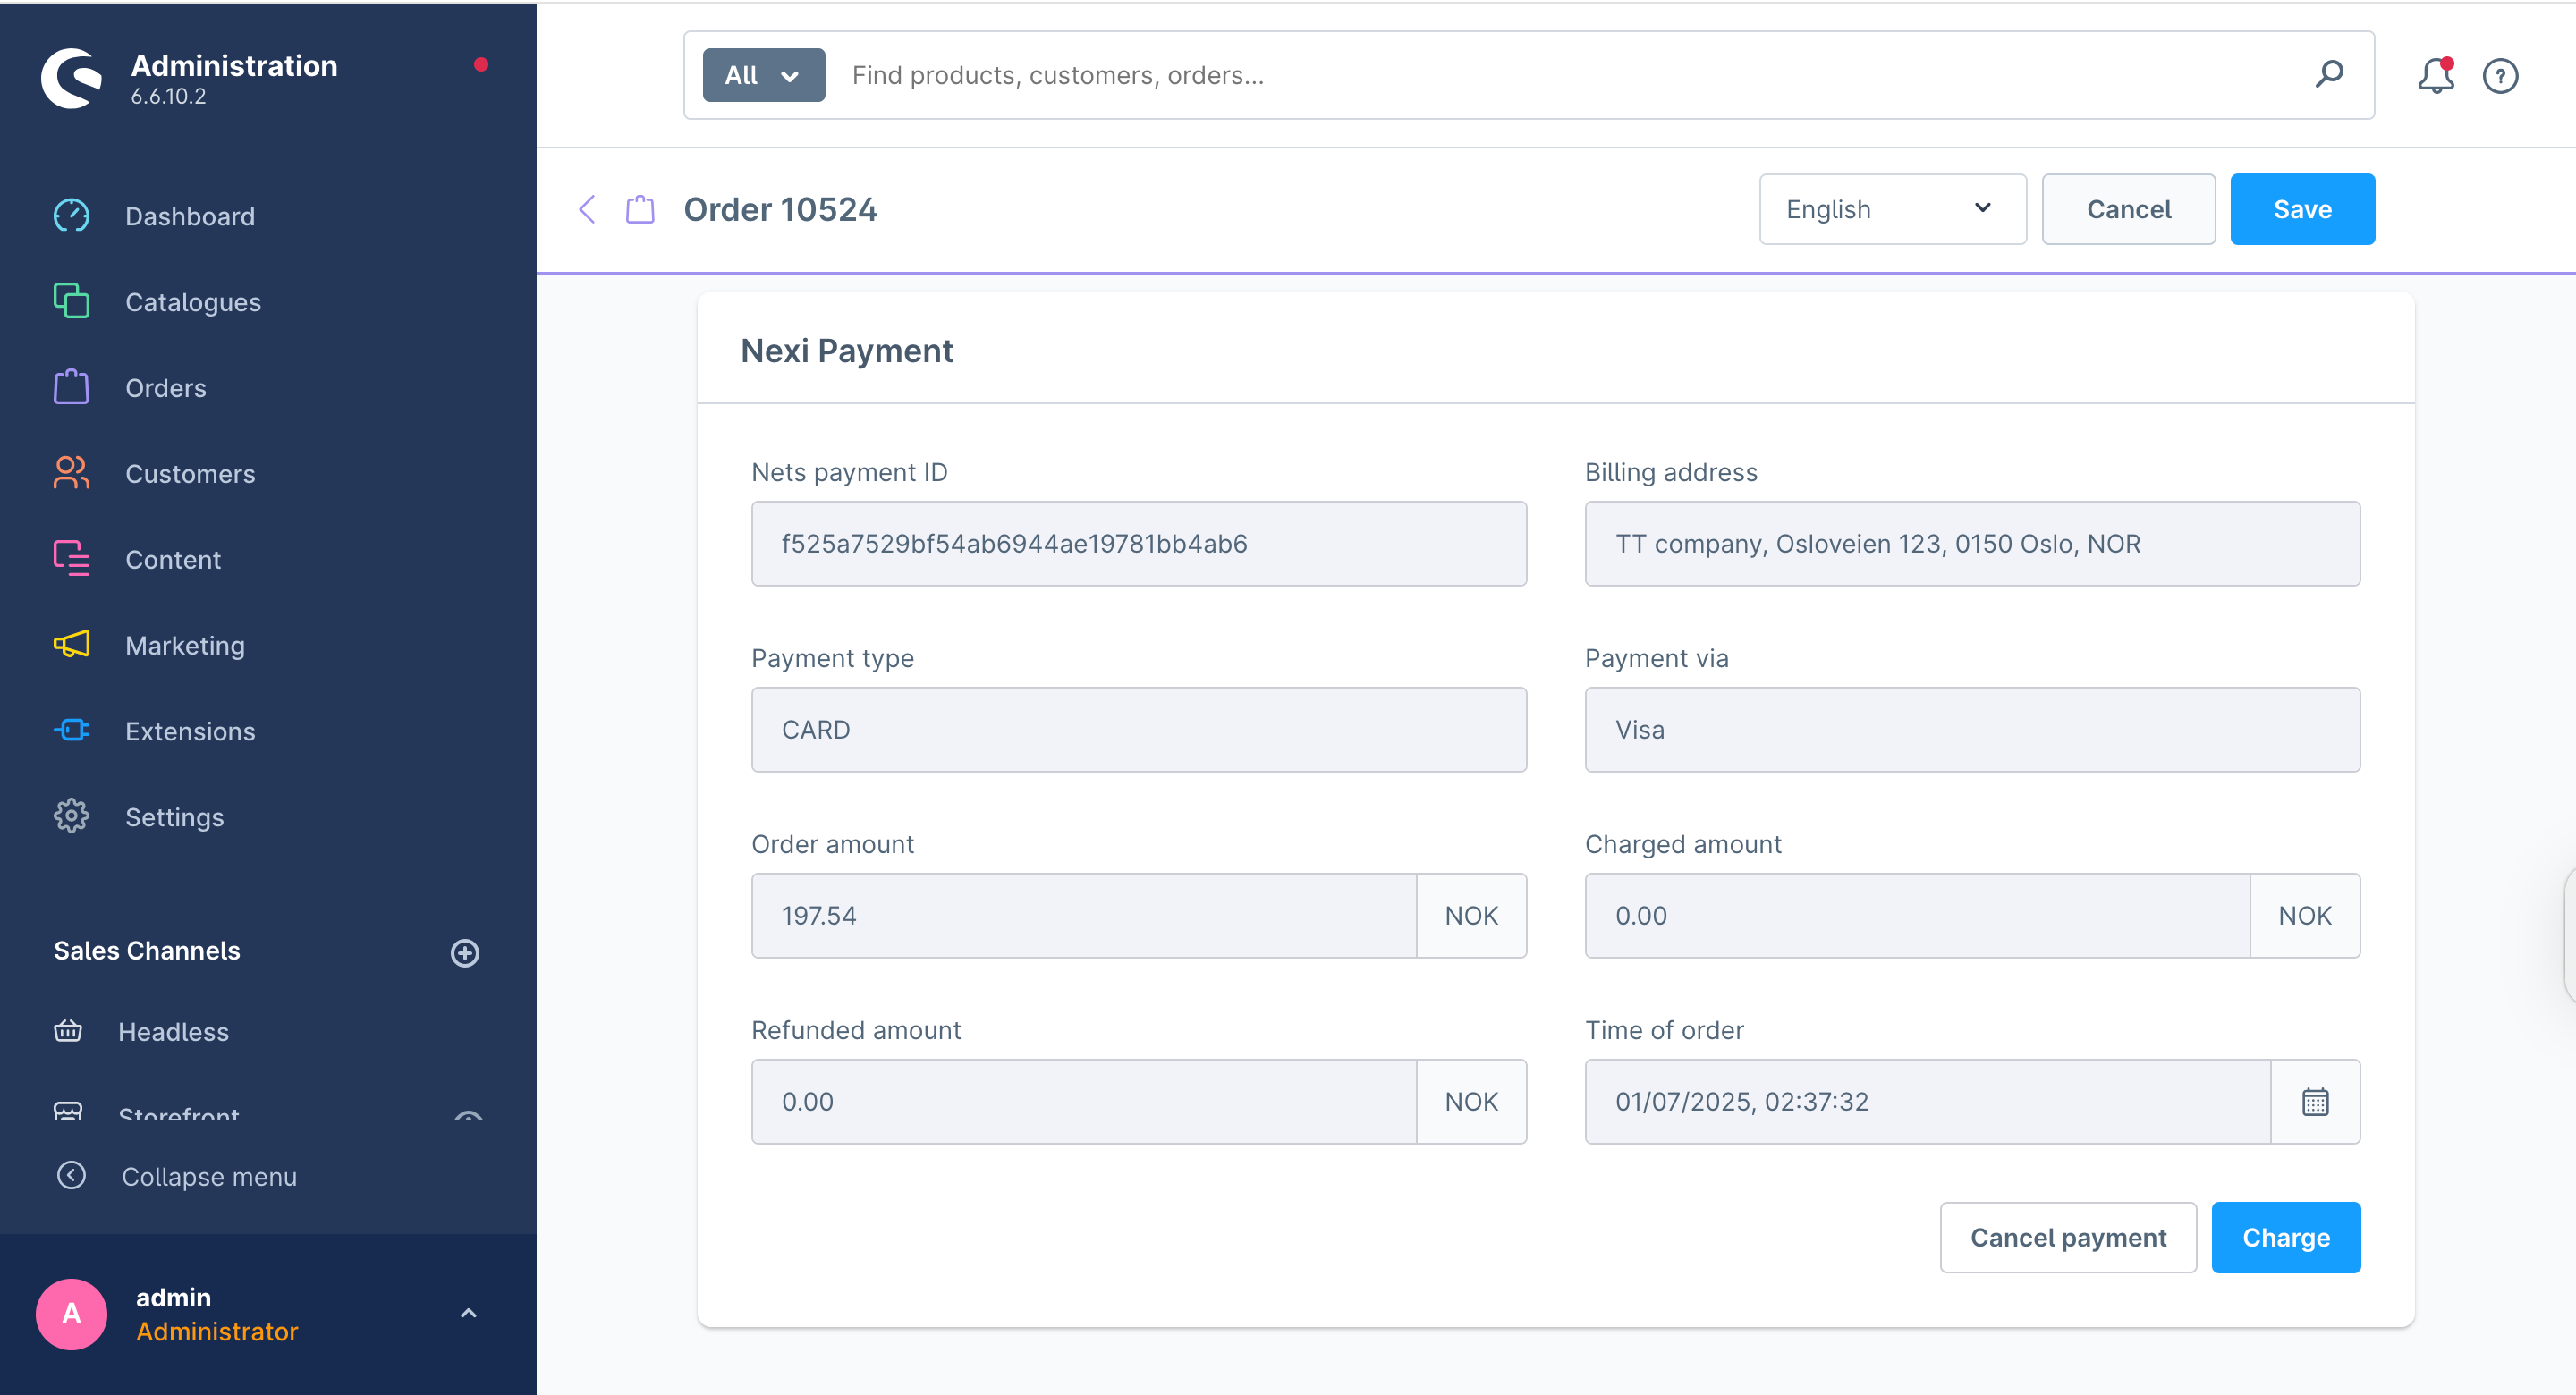This screenshot has width=2576, height=1395.
Task: Open Extensions from the sidebar
Action: [191, 731]
